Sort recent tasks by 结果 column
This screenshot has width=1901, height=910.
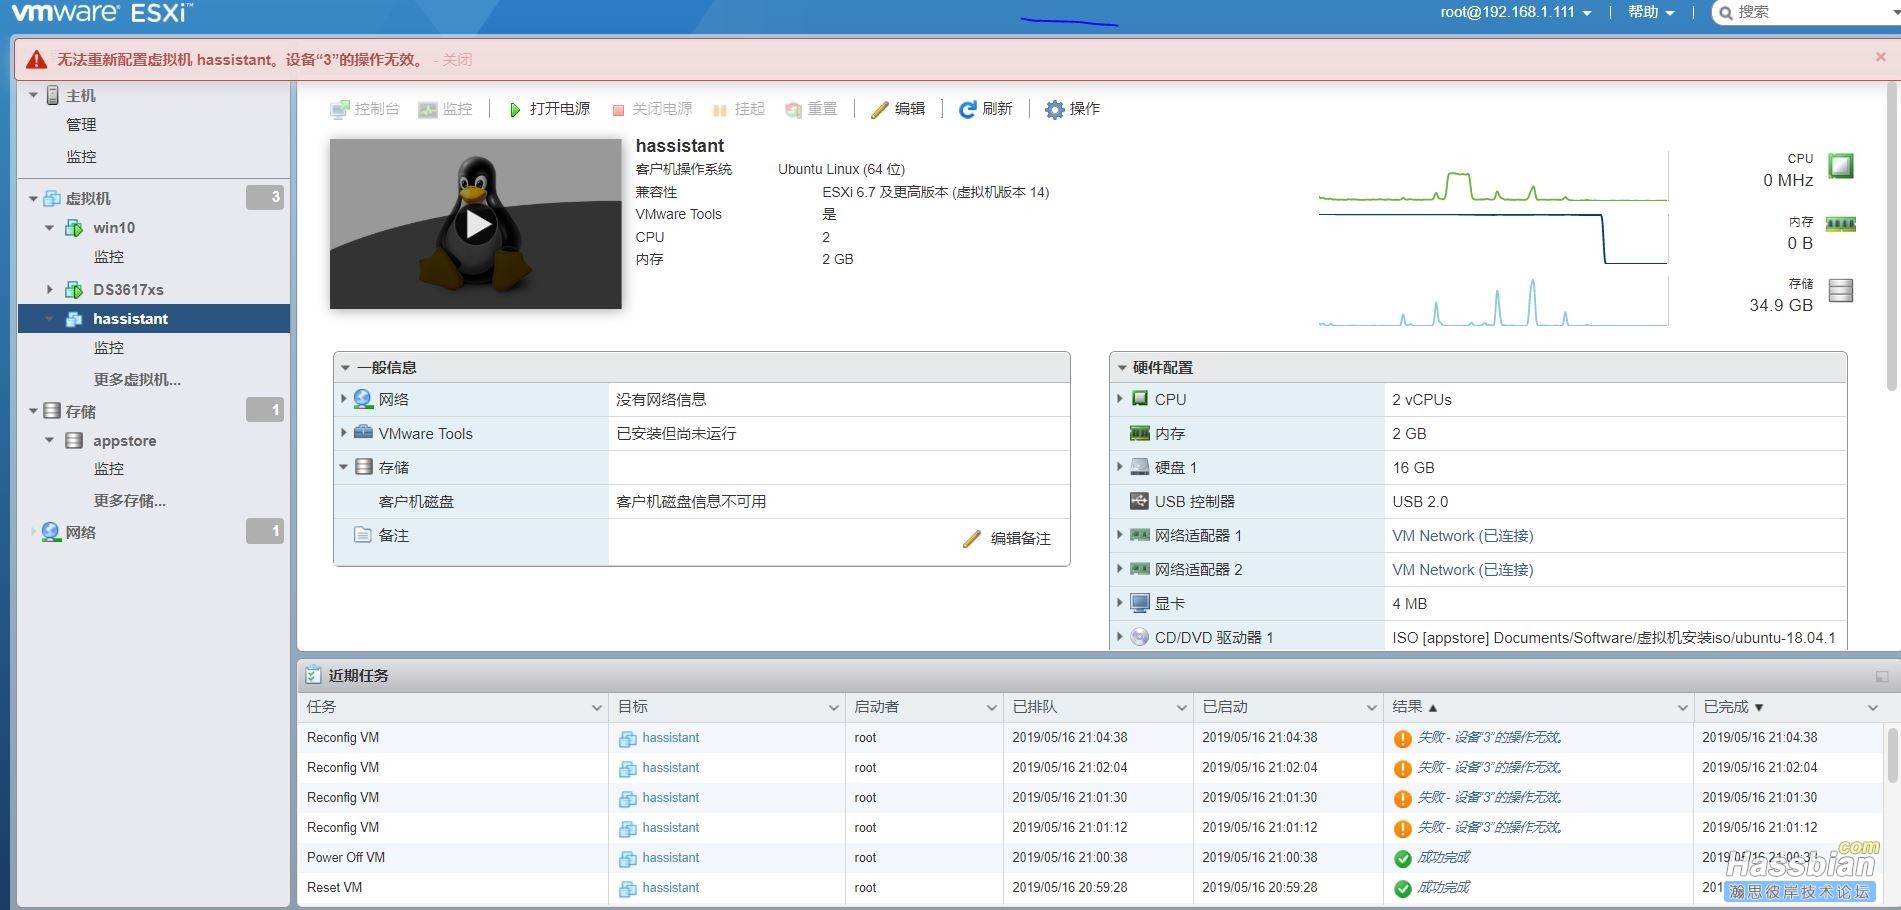(1538, 707)
